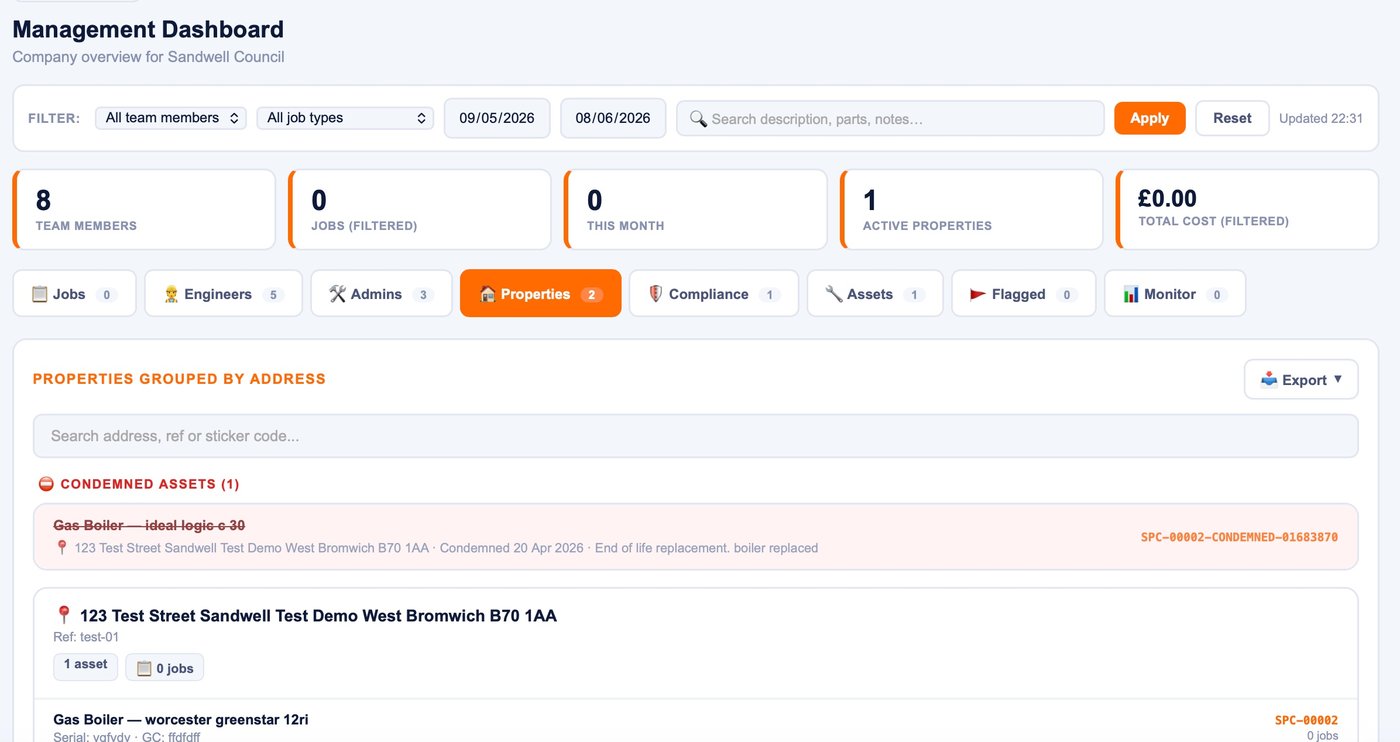Click the end date field 08/06/2026
The width and height of the screenshot is (1400, 742).
tap(613, 118)
